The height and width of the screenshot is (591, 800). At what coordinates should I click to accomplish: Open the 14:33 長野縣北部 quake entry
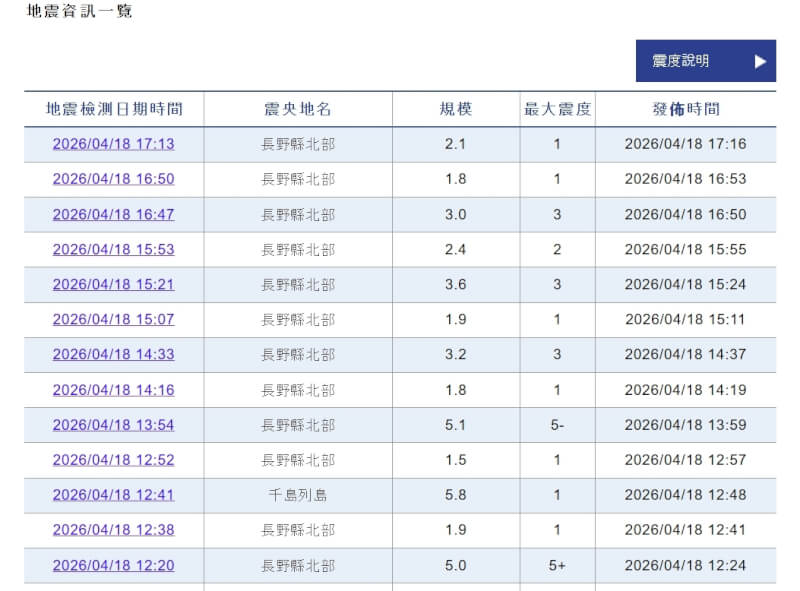[x=113, y=354]
